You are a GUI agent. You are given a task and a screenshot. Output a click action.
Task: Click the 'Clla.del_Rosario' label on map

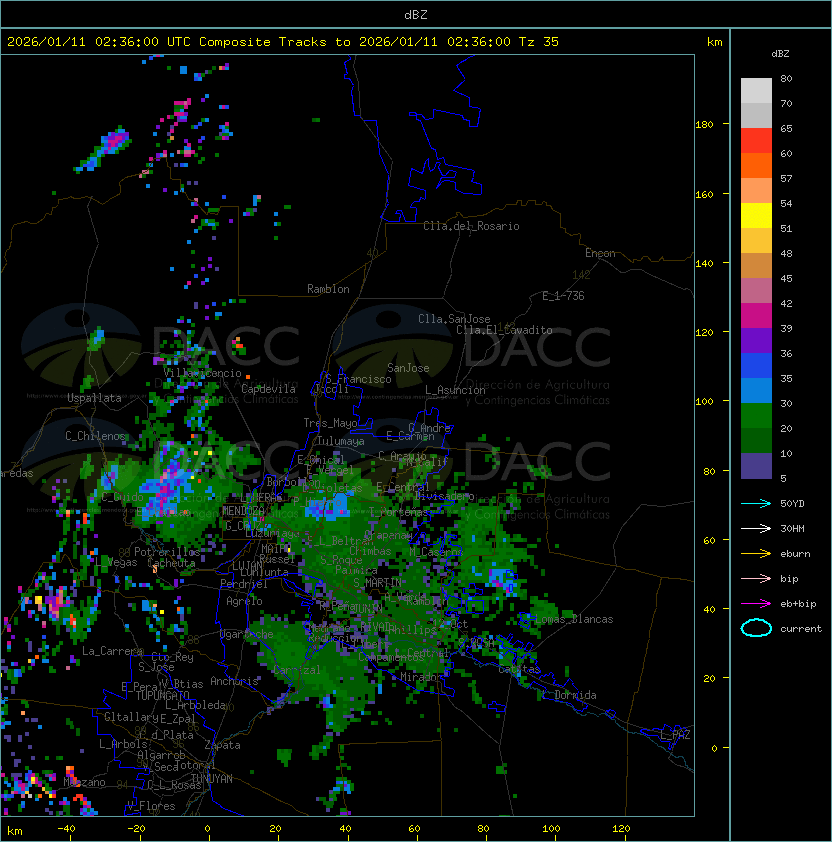(471, 226)
